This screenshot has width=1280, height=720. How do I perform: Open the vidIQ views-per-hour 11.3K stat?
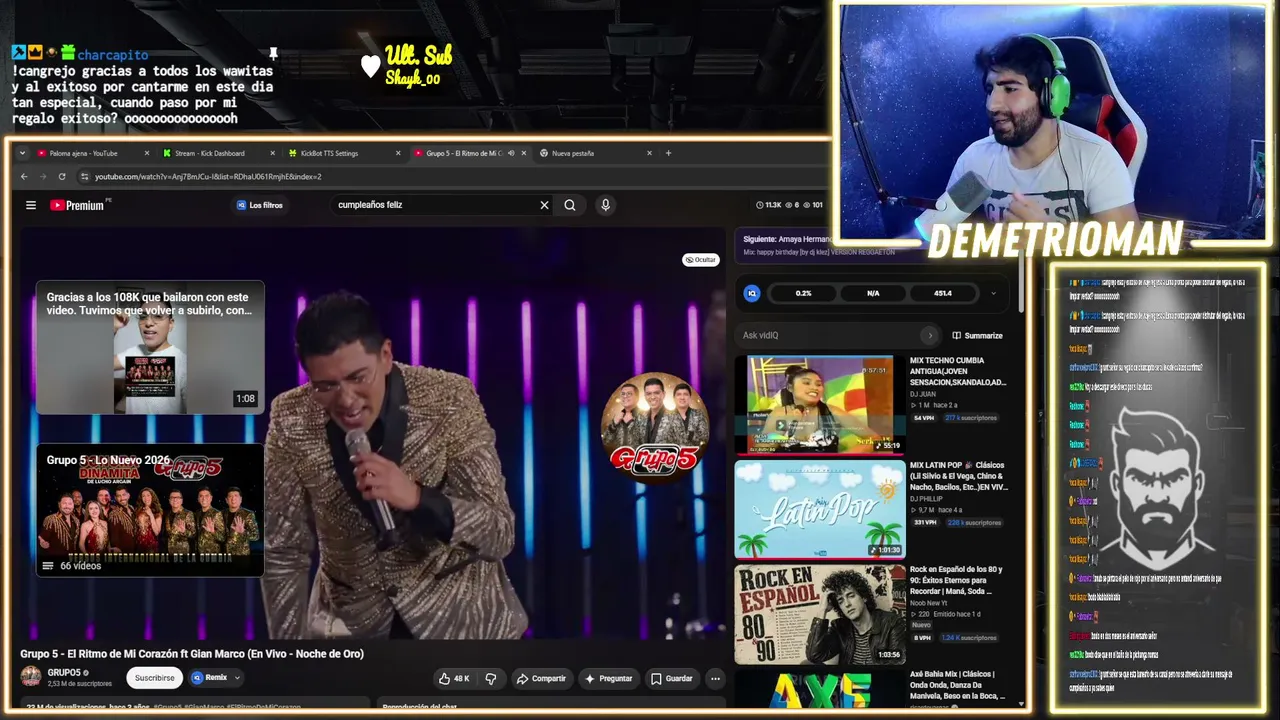768,205
